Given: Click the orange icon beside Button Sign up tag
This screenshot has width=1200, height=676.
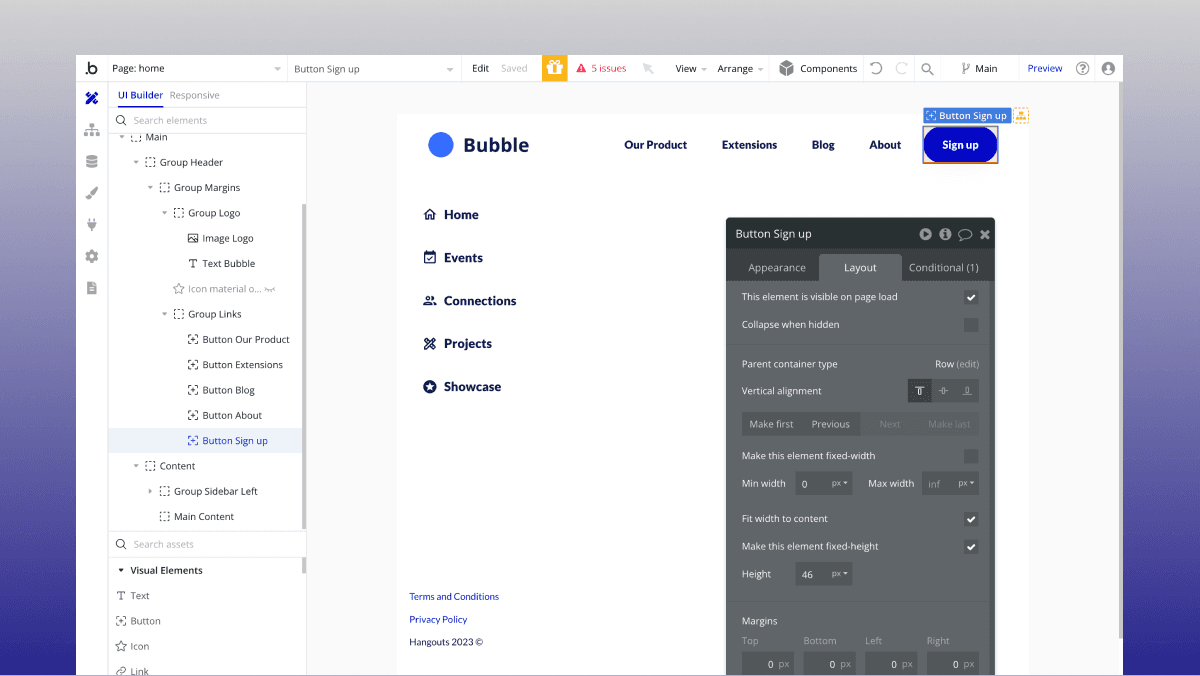Looking at the screenshot, I should 1021,115.
